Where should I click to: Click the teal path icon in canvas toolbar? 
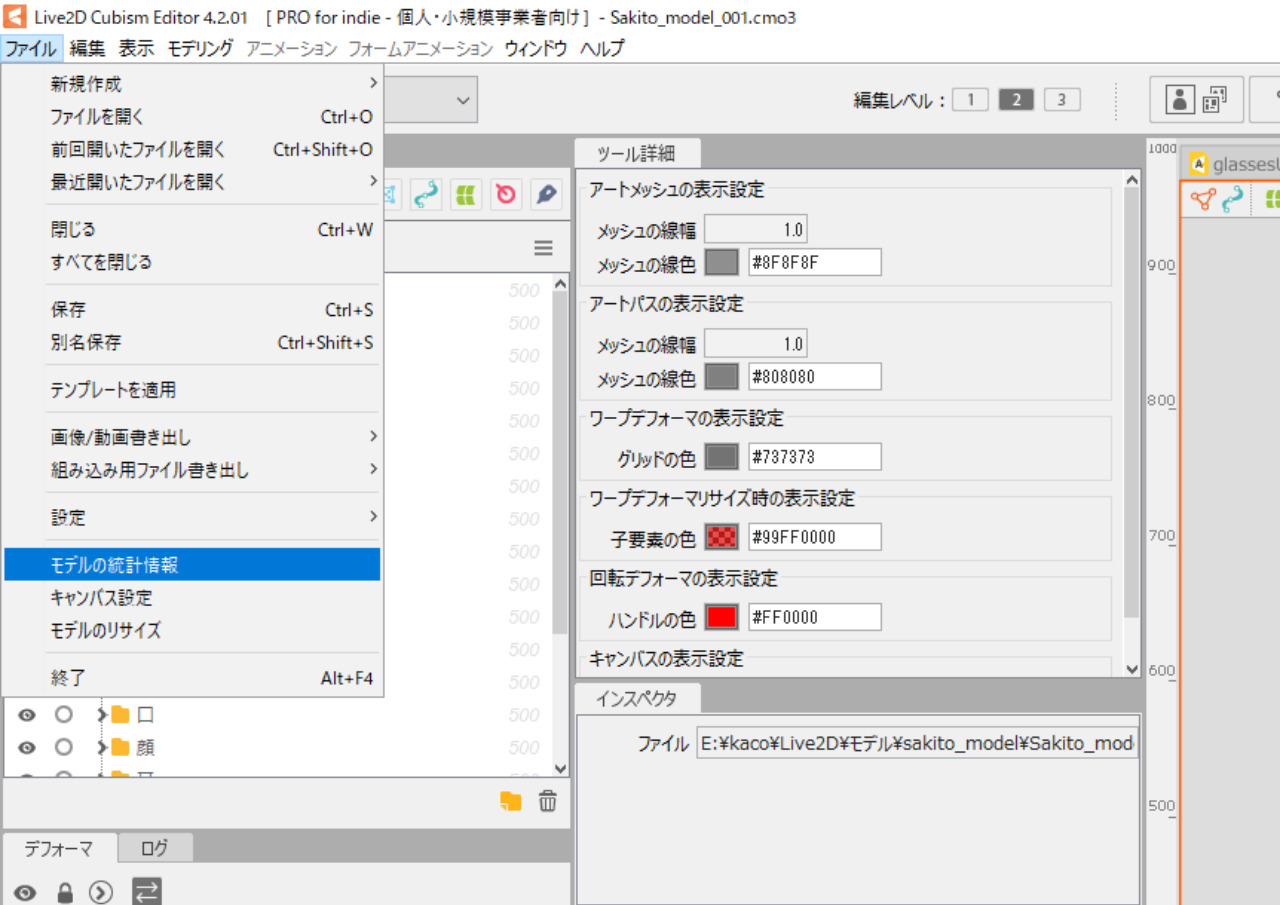(1233, 199)
